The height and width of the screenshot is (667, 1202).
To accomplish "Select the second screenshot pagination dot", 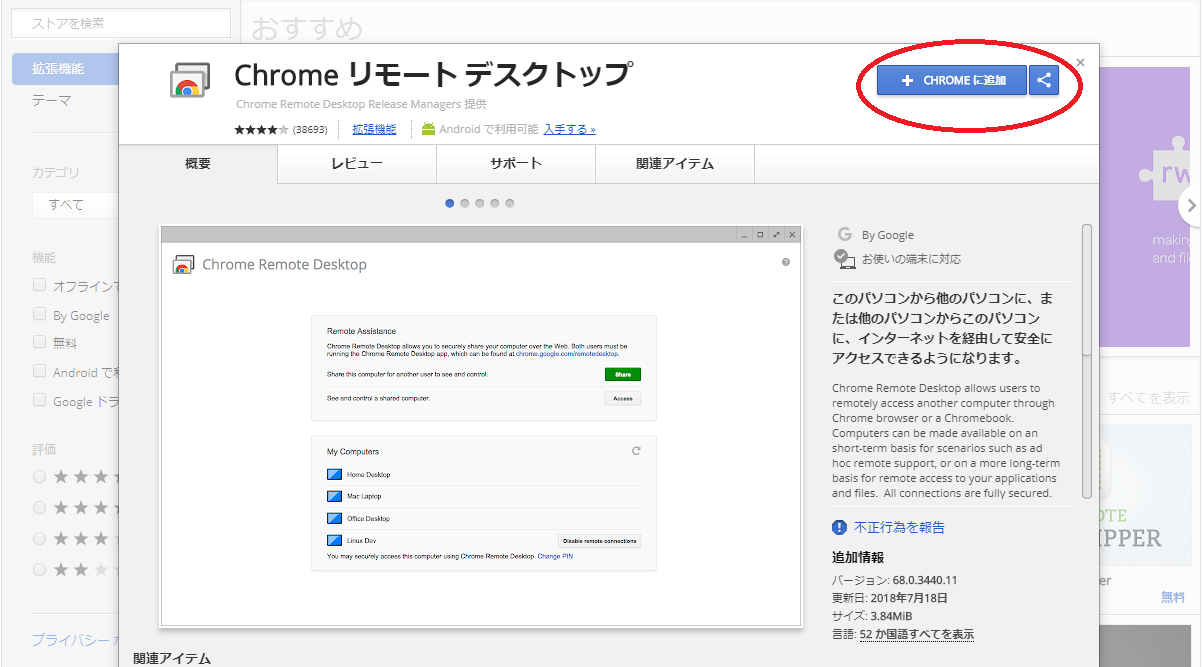I will pyautogui.click(x=465, y=203).
